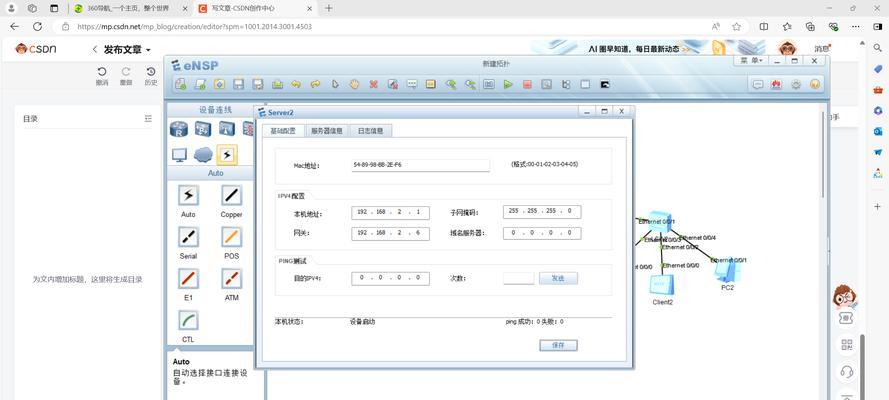Click the 发送 button in PING test
The height and width of the screenshot is (400, 889).
tap(558, 279)
